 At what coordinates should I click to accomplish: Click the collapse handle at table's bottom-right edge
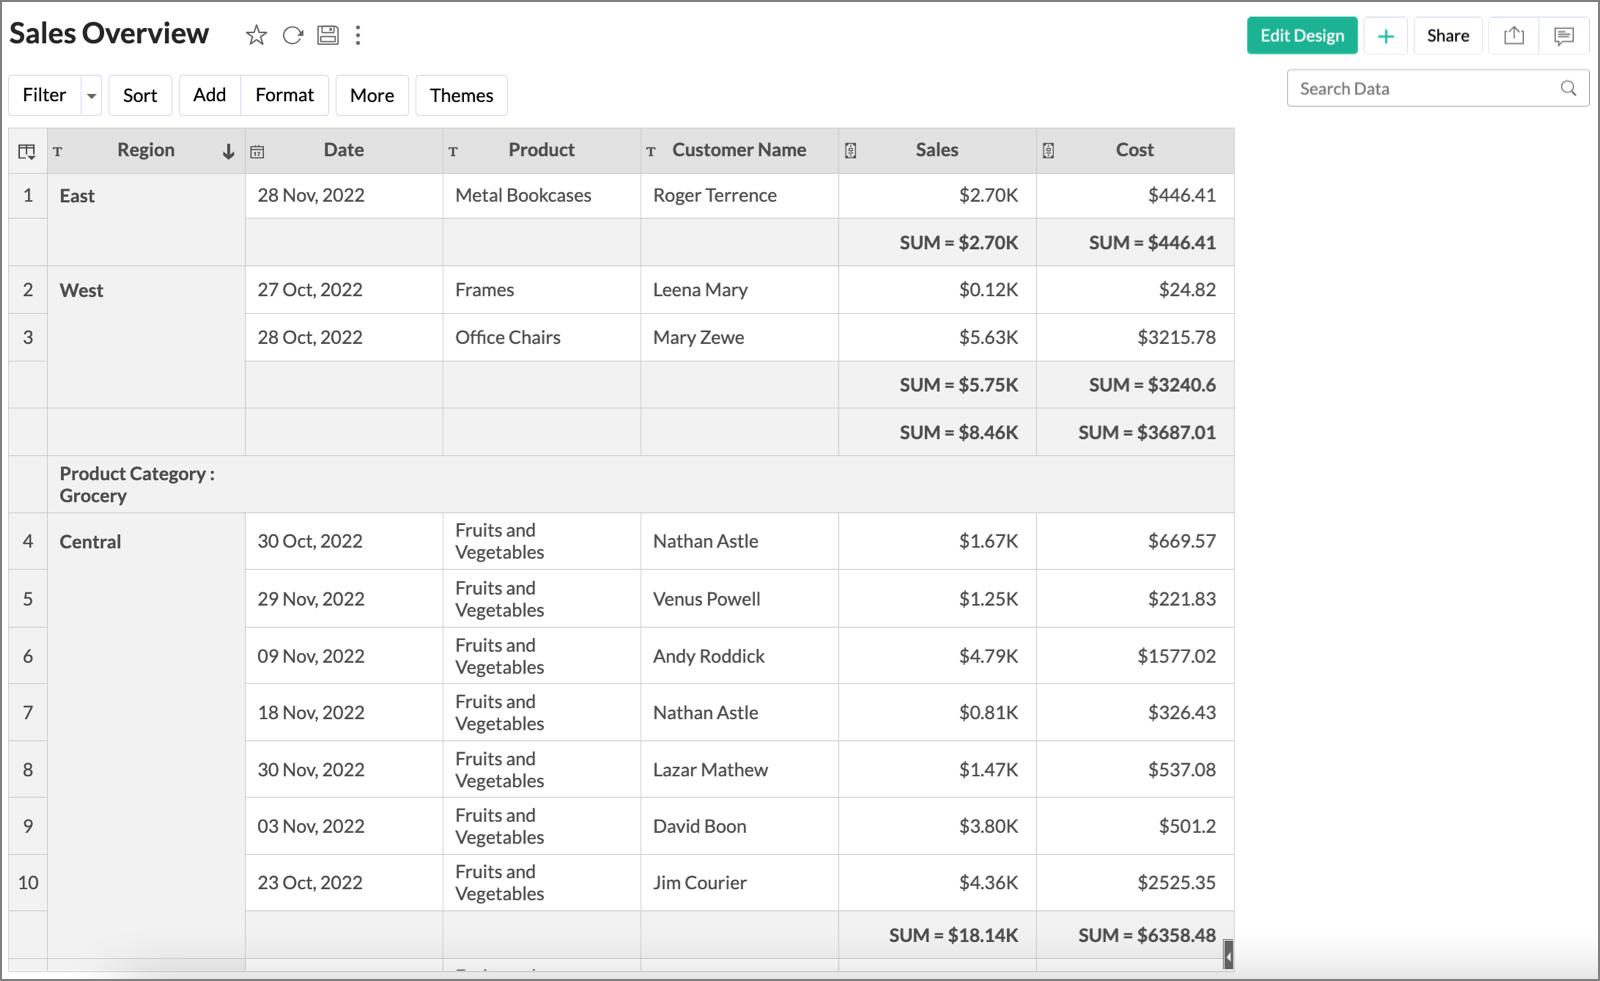pyautogui.click(x=1228, y=955)
